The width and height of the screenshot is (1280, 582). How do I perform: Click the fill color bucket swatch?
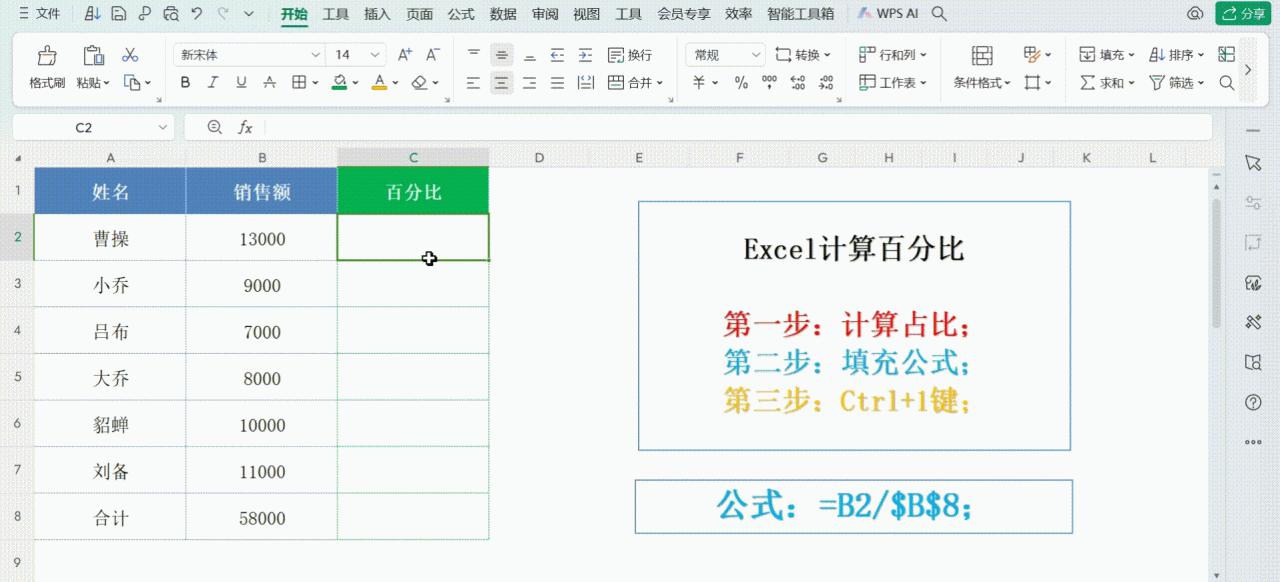[x=340, y=83]
